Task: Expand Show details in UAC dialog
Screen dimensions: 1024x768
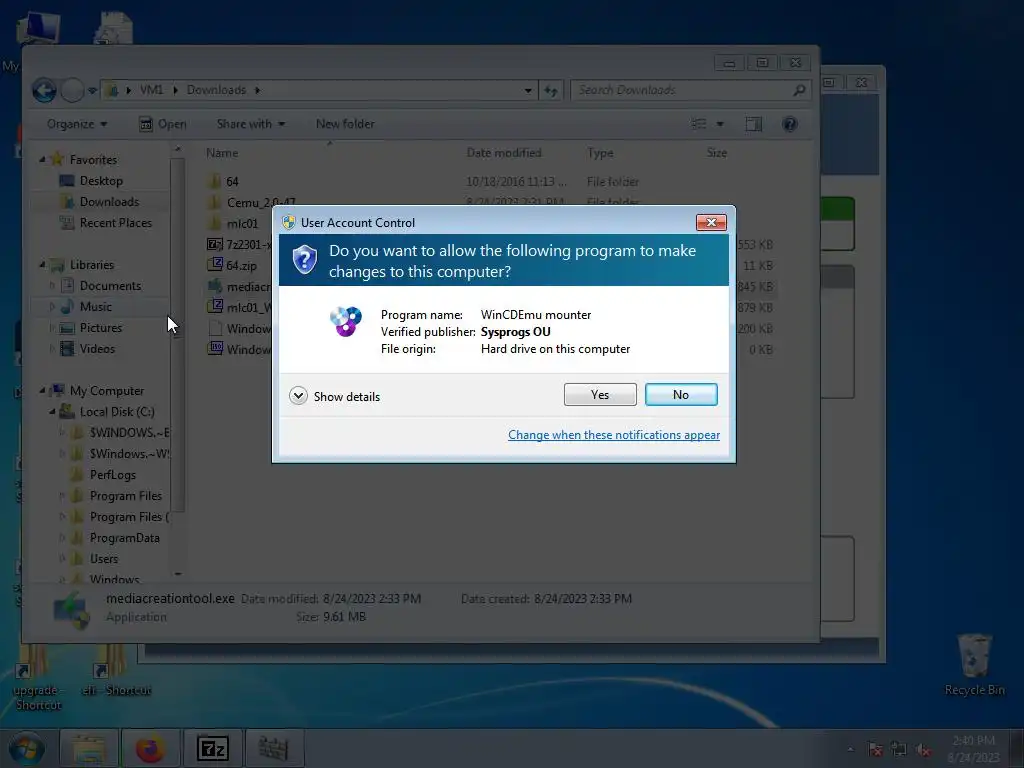Action: click(334, 396)
